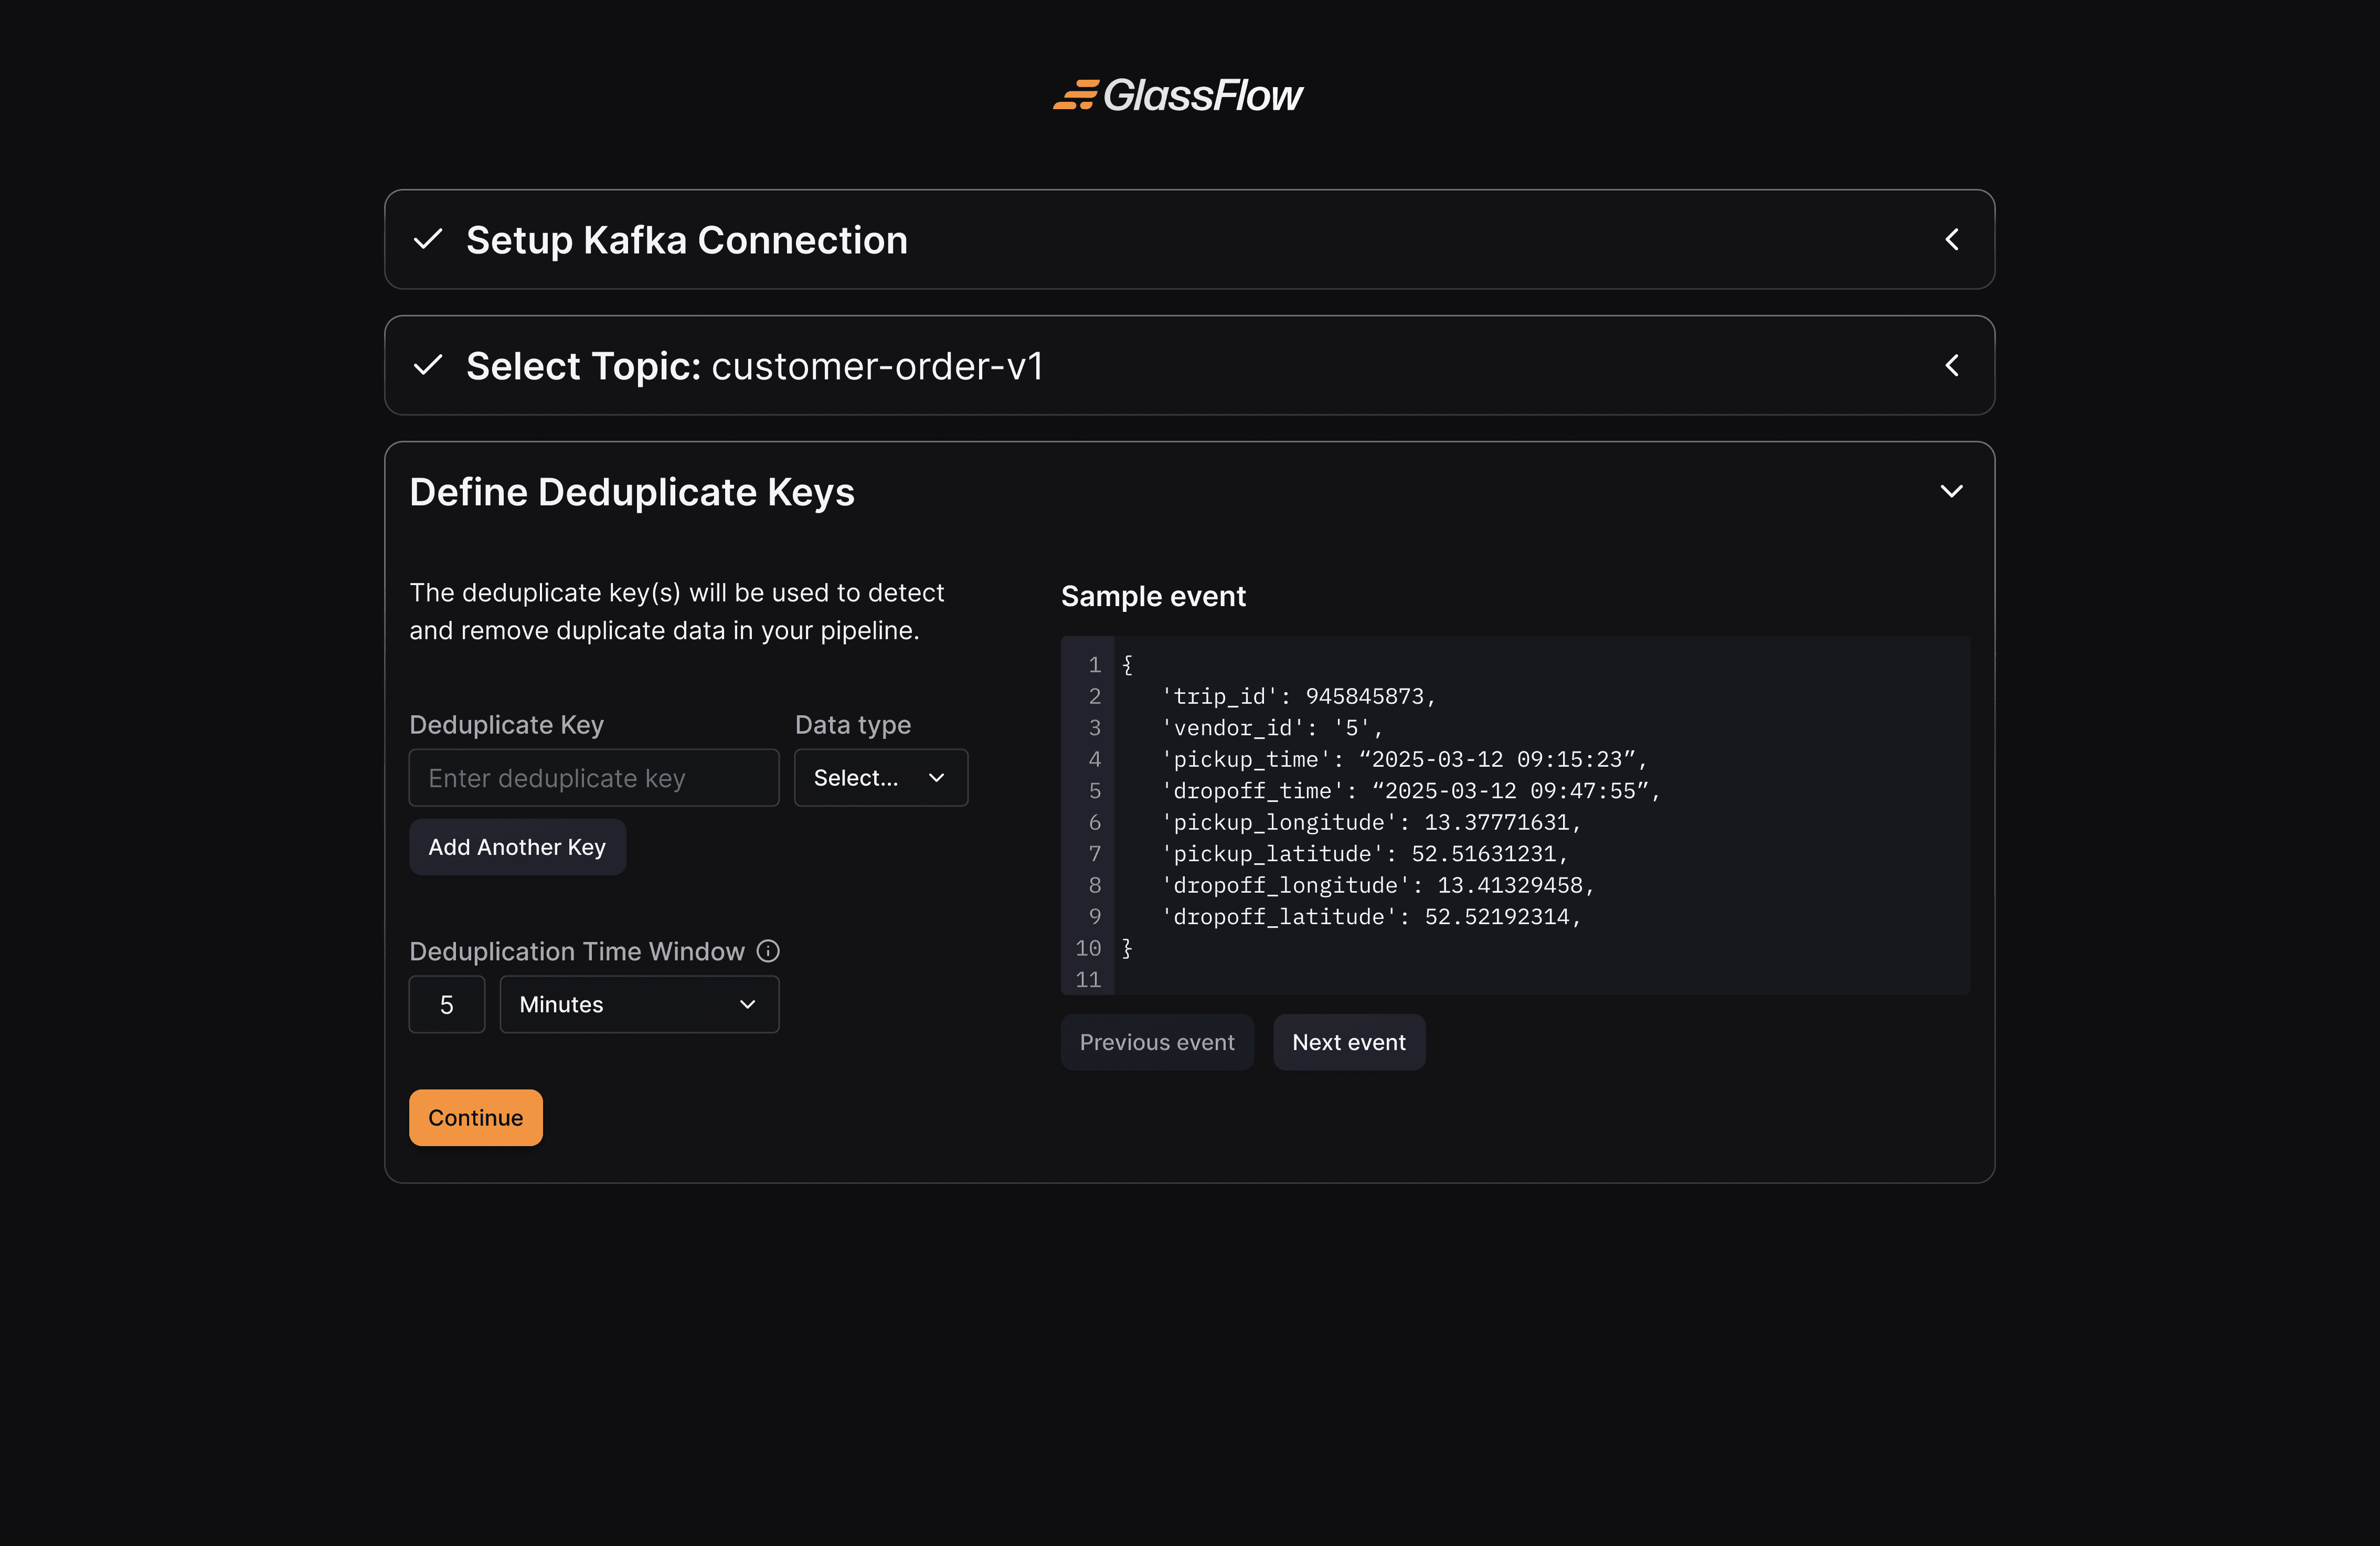Click checkmark icon beside Setup Kafka Connection
This screenshot has height=1546, width=2380.
click(428, 240)
